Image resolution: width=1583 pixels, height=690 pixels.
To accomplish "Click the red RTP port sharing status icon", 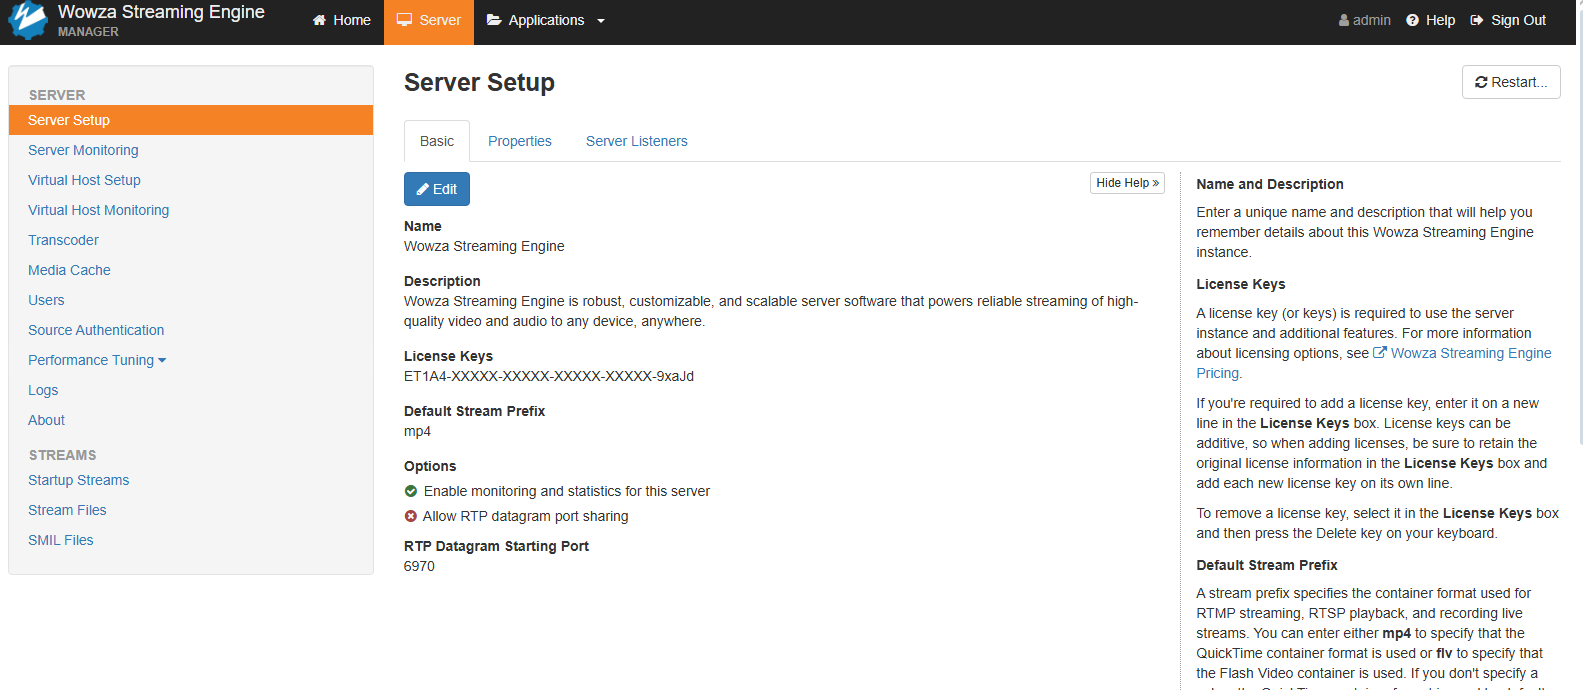I will point(411,516).
